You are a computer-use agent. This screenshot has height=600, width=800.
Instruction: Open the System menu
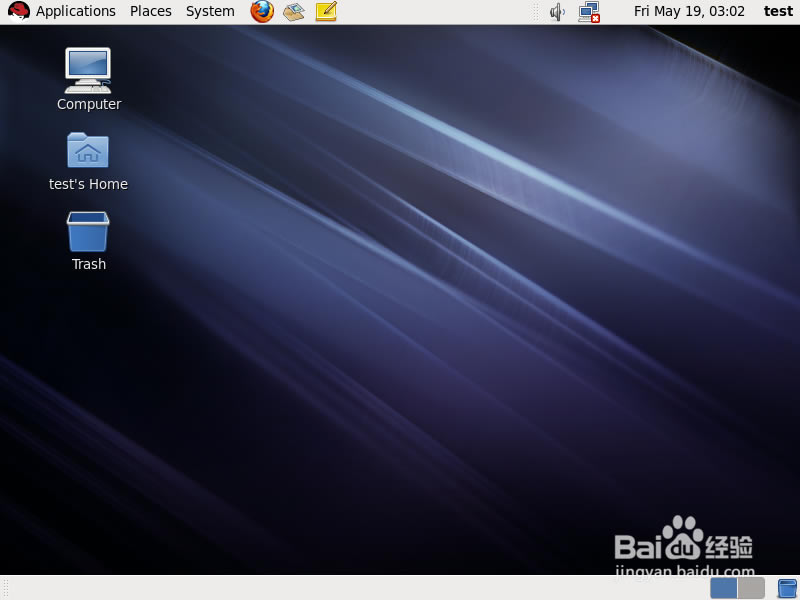(x=210, y=11)
